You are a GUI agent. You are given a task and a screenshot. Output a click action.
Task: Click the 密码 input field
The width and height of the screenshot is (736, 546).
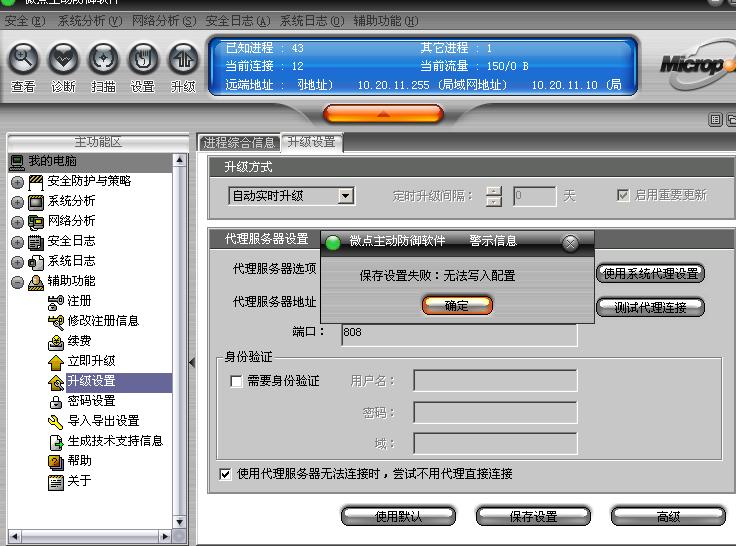pos(495,412)
